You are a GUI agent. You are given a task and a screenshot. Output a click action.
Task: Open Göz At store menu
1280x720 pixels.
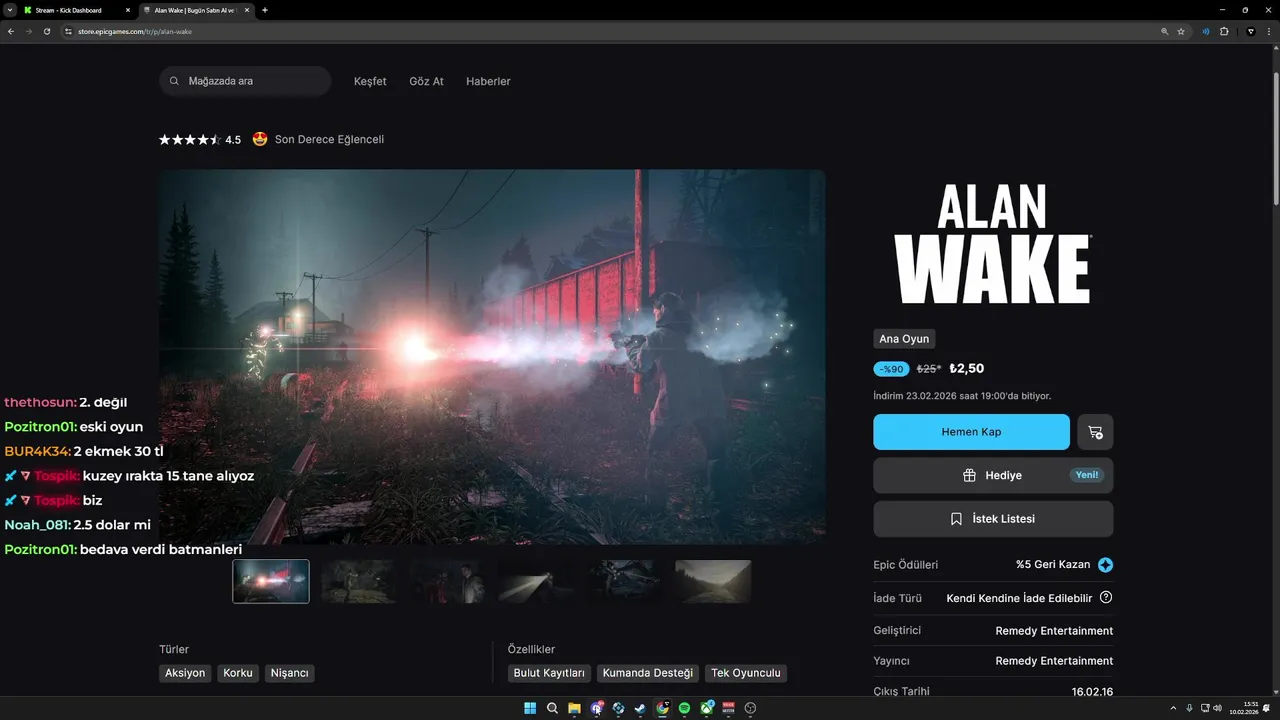point(426,81)
